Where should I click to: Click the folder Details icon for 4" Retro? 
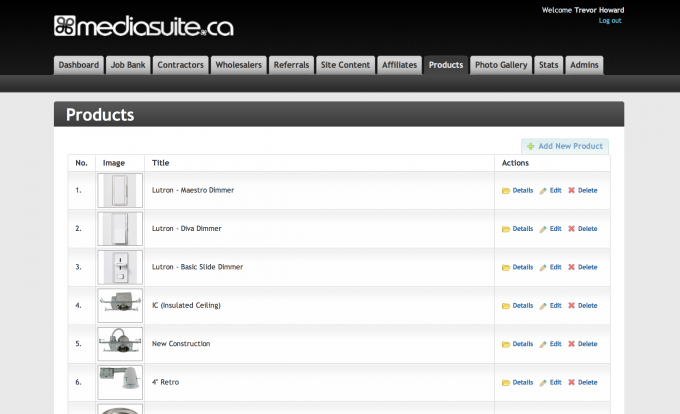tap(506, 382)
